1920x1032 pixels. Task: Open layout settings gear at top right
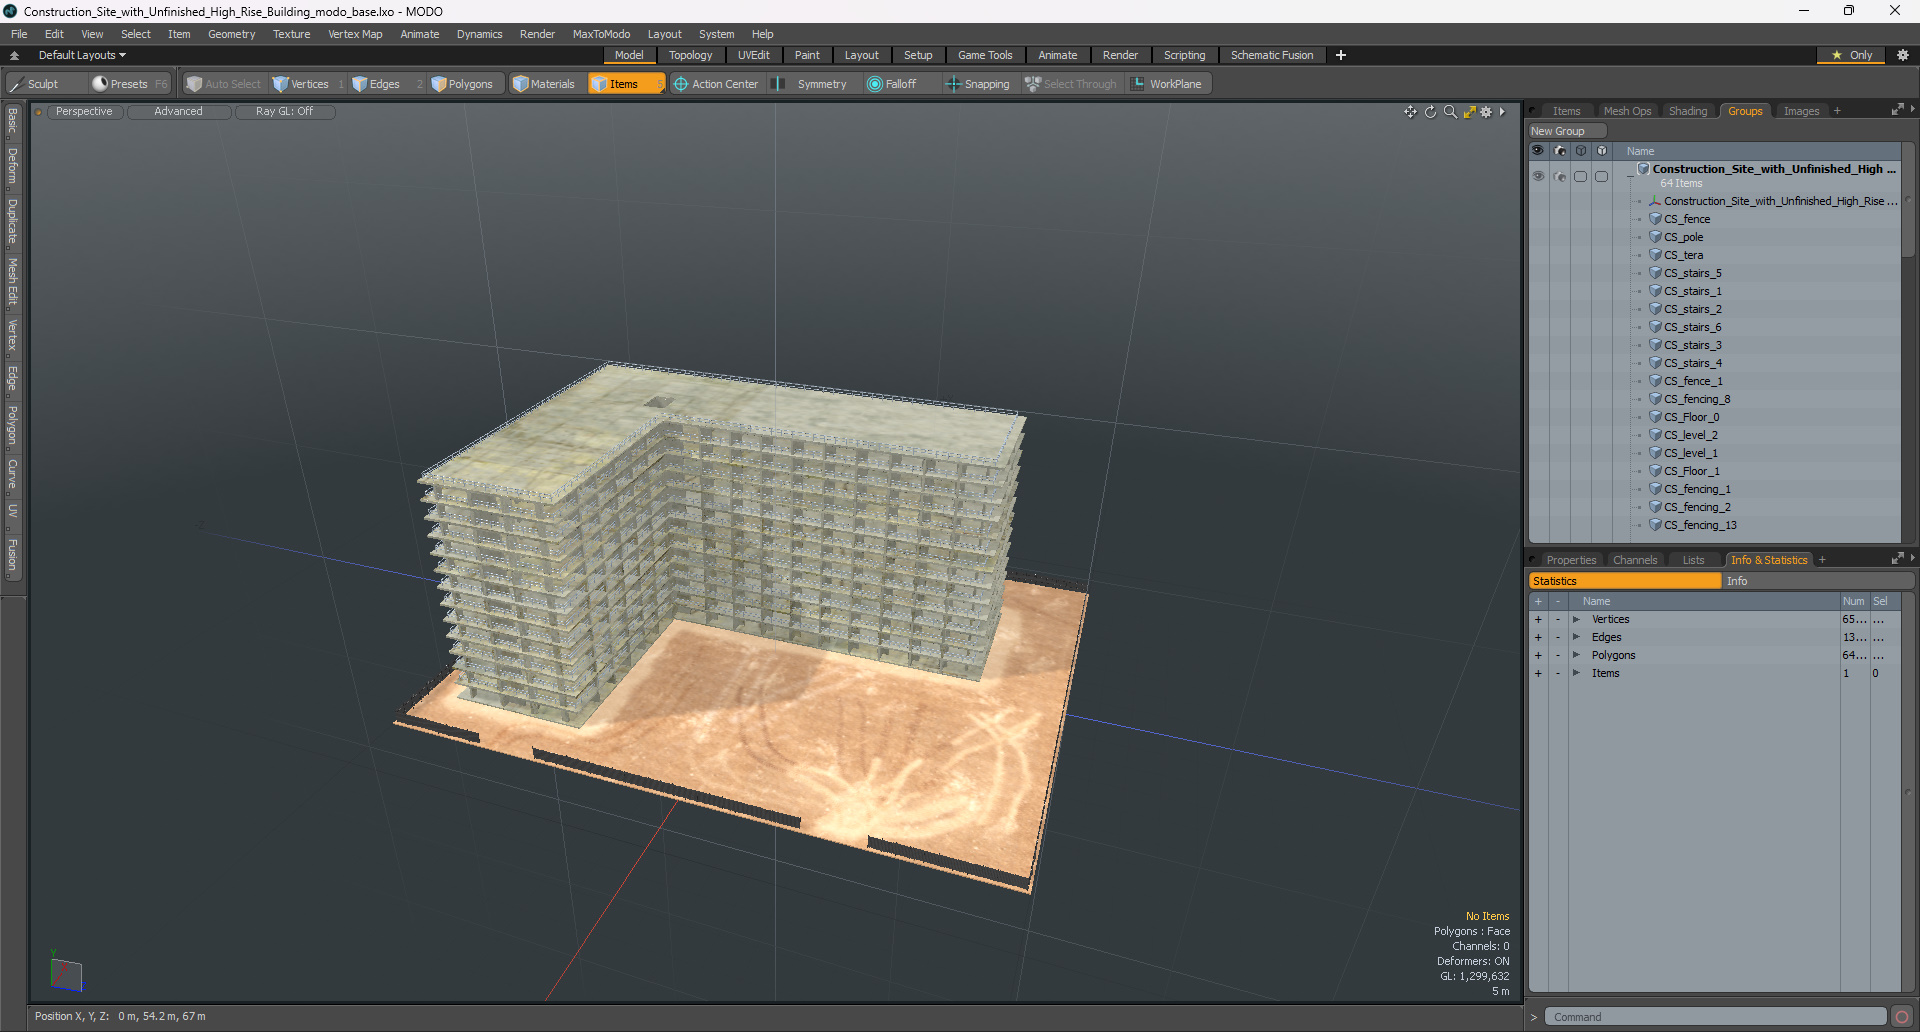[1902, 55]
